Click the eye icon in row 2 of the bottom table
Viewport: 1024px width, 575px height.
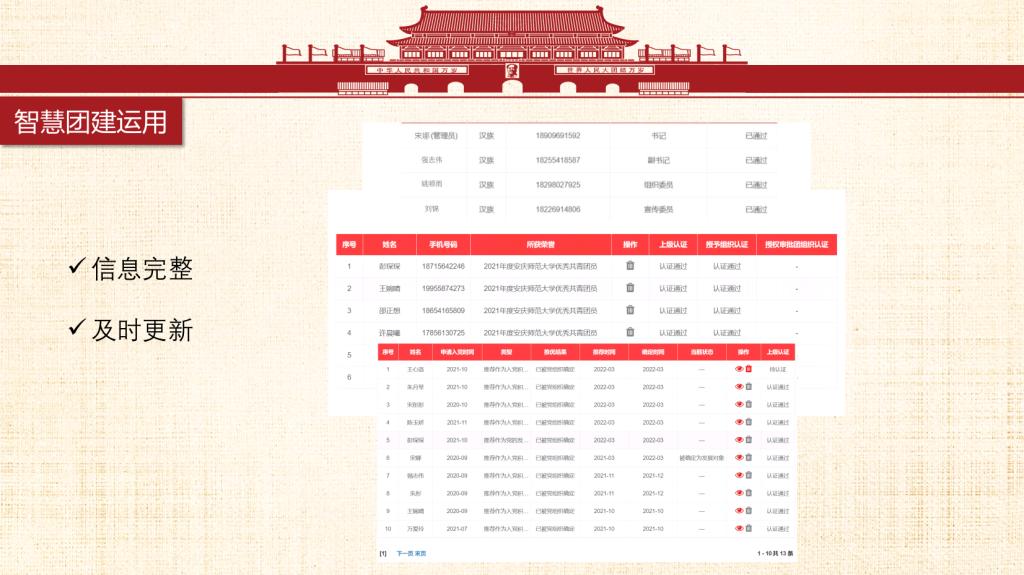click(739, 387)
